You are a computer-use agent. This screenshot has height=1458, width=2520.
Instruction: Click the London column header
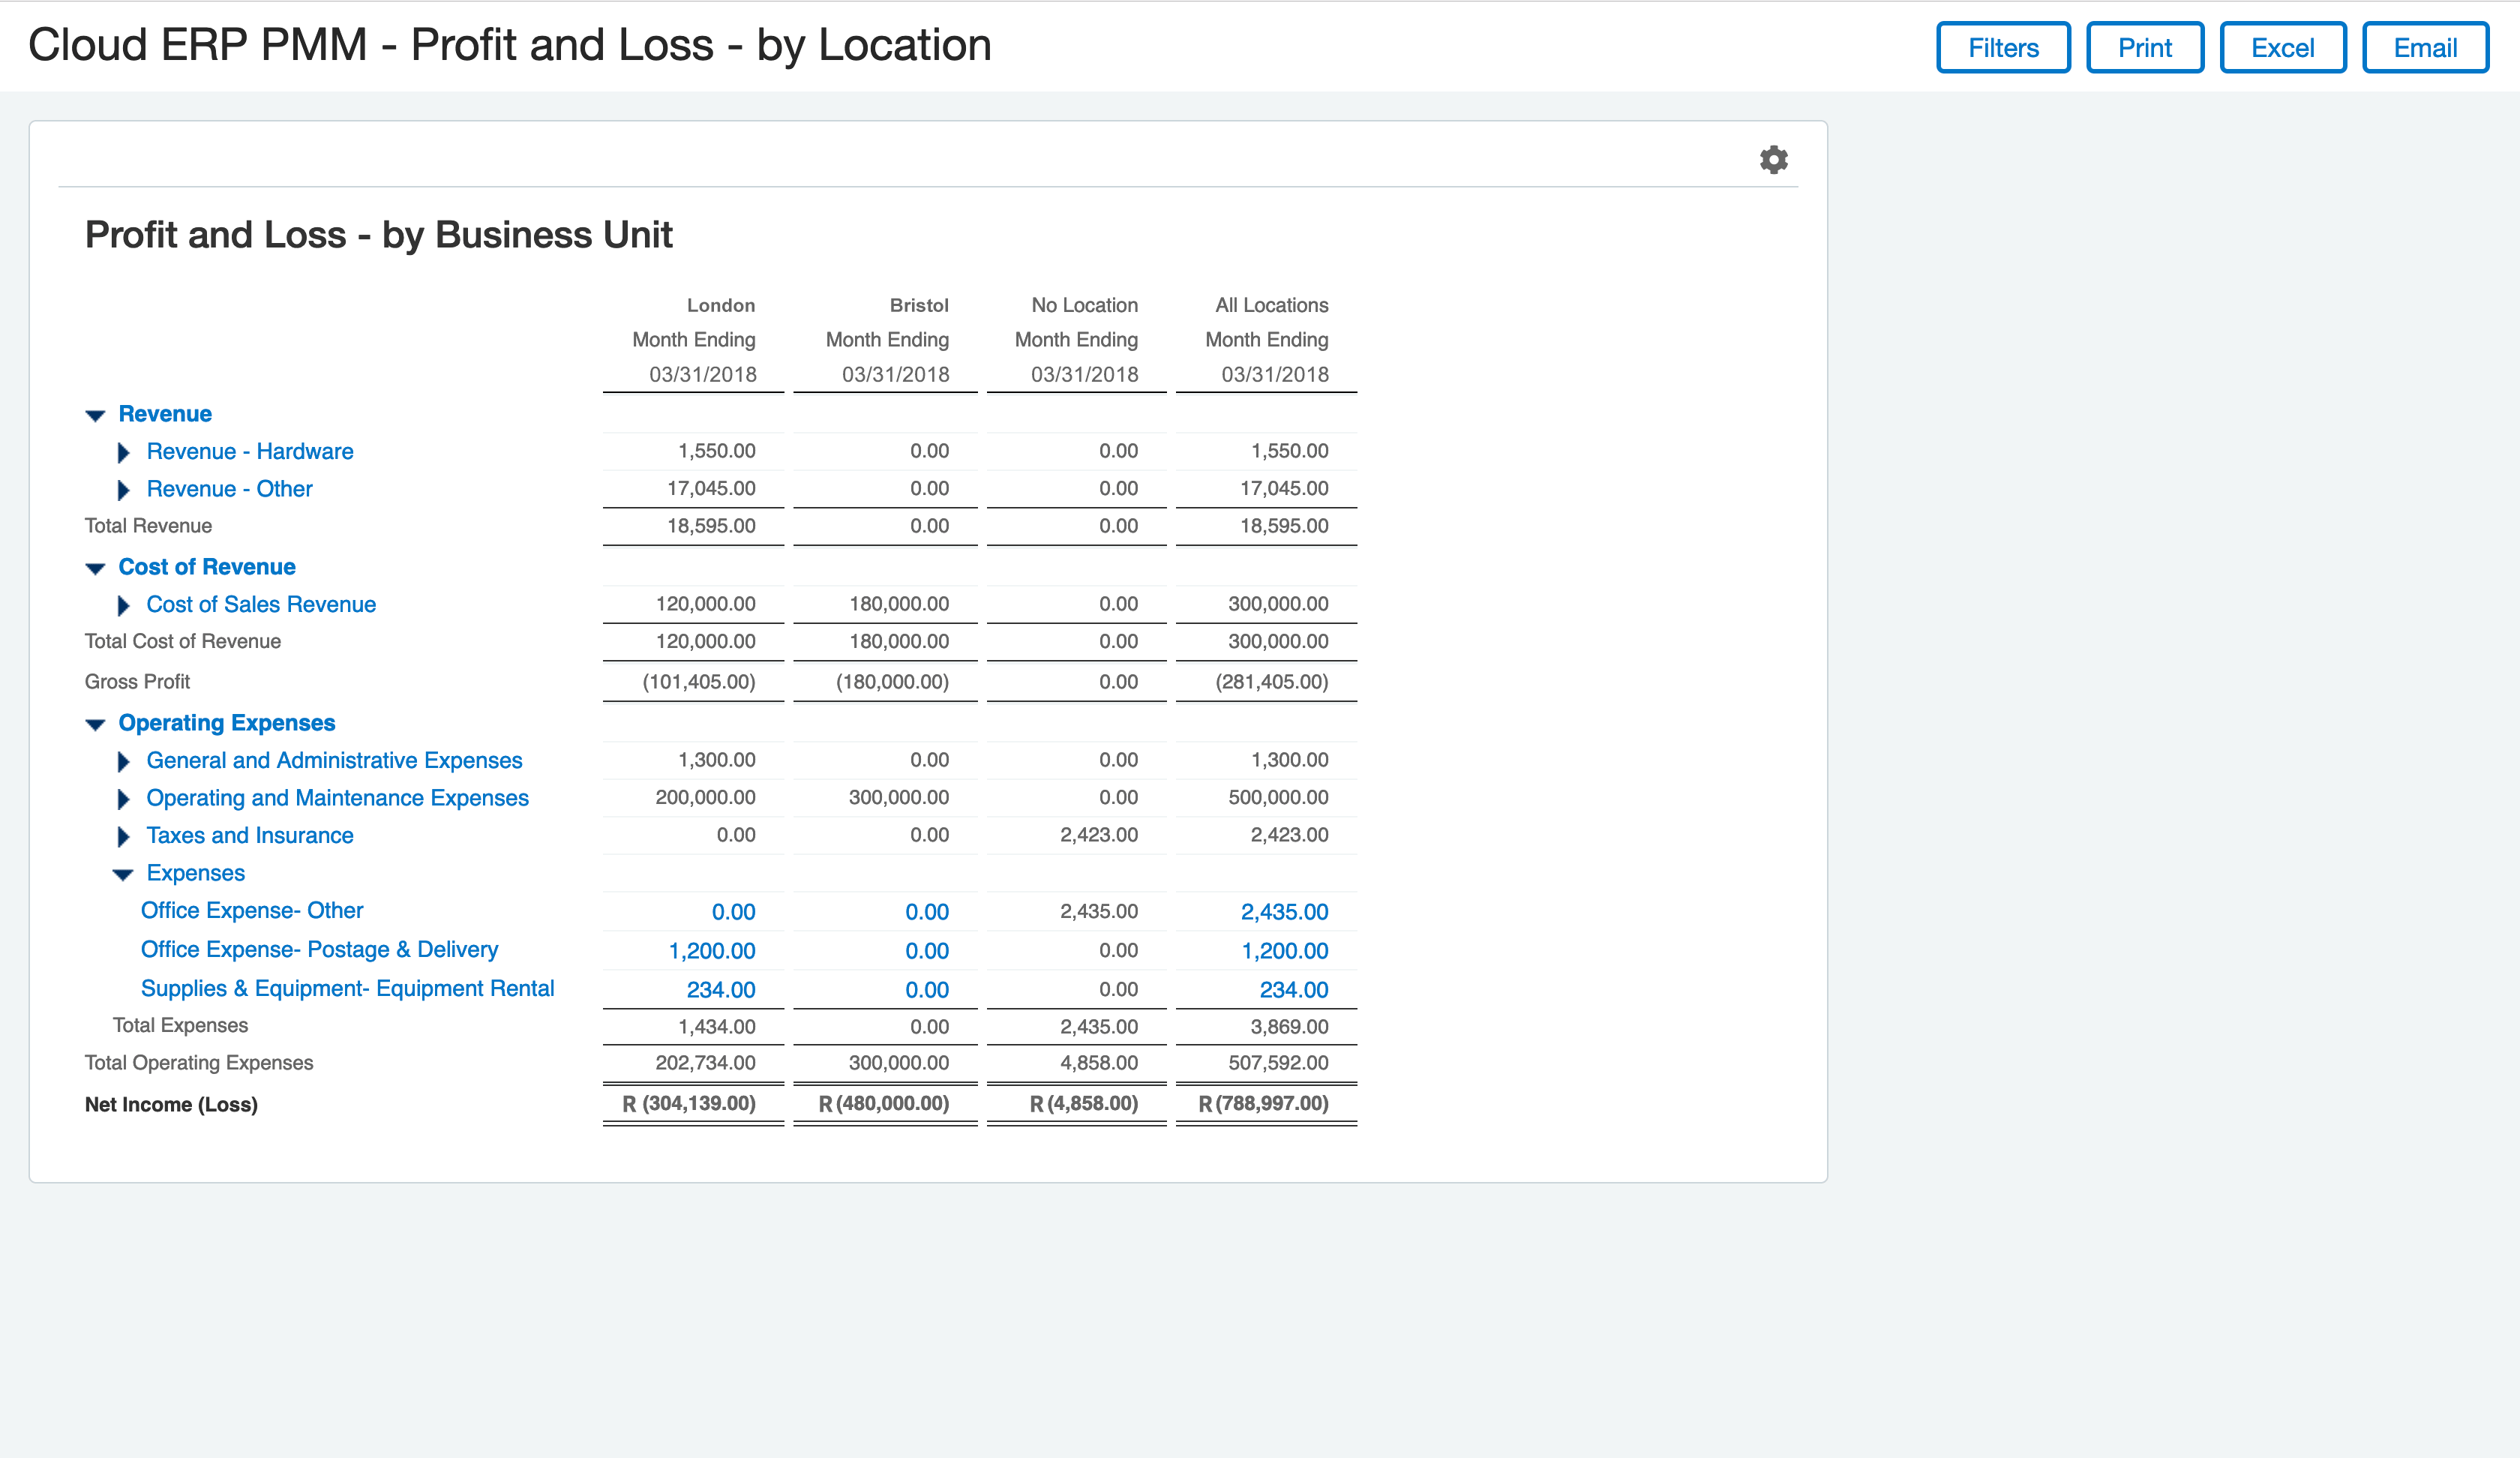pyautogui.click(x=721, y=305)
